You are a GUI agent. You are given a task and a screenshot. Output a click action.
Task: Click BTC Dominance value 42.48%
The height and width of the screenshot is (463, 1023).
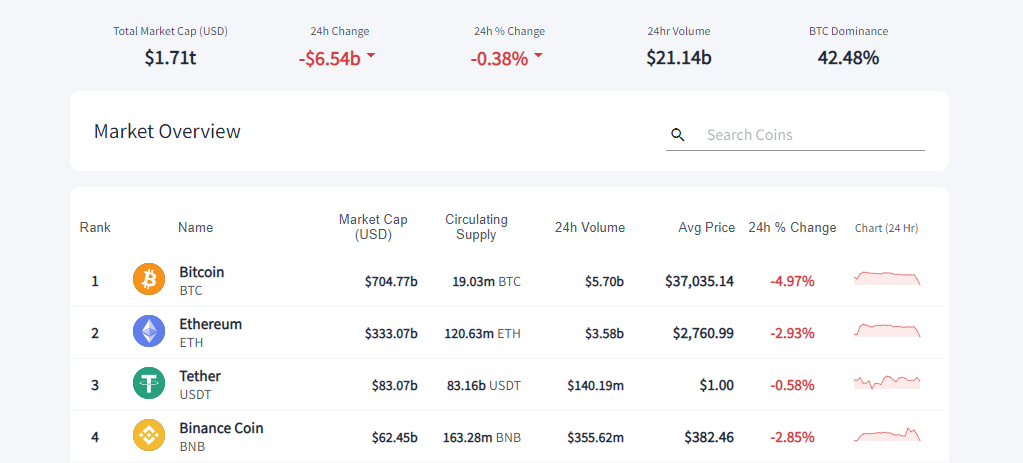(x=848, y=58)
